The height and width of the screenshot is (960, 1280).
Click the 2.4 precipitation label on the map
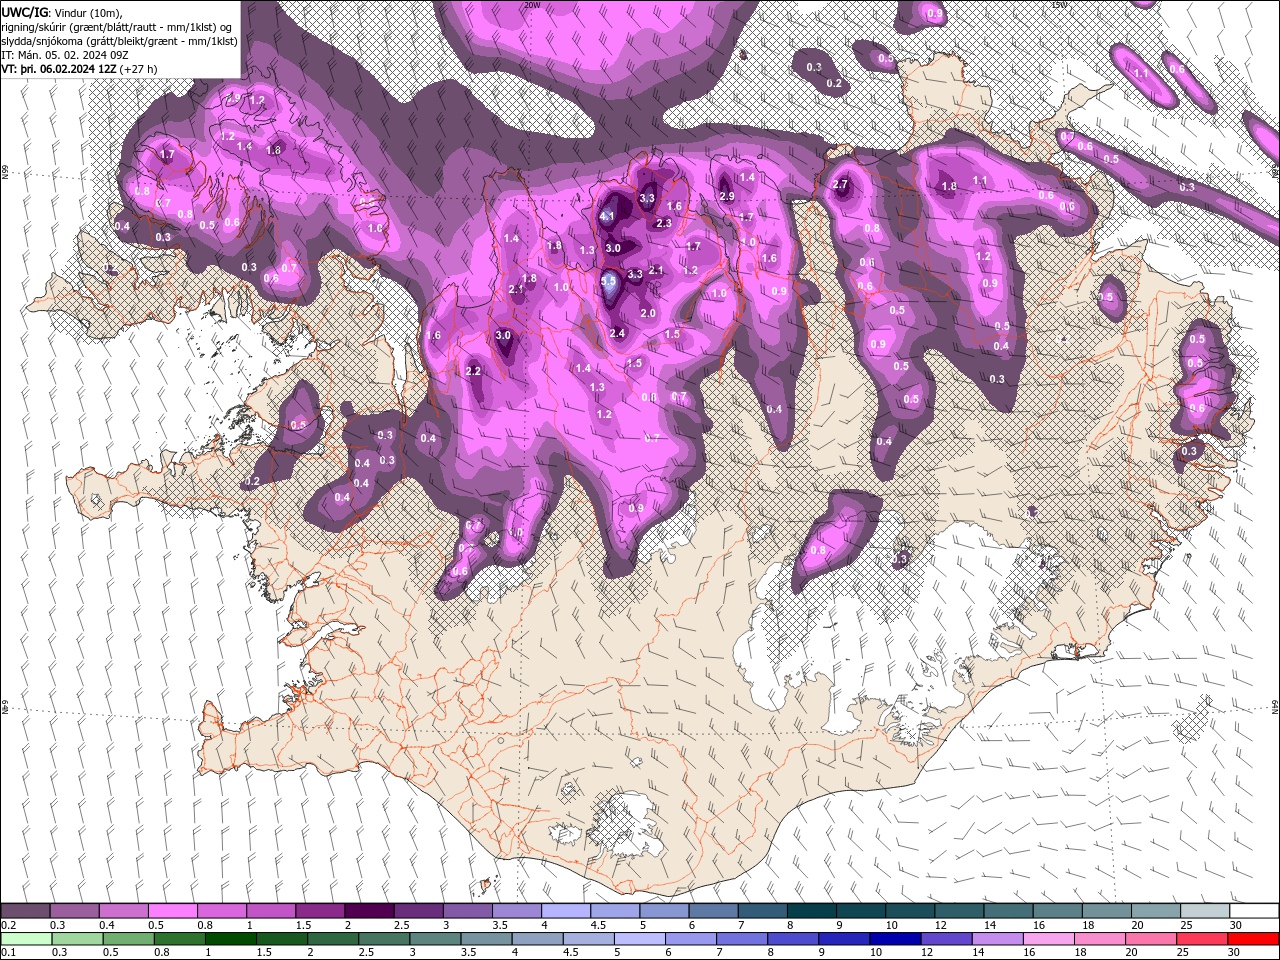(617, 333)
